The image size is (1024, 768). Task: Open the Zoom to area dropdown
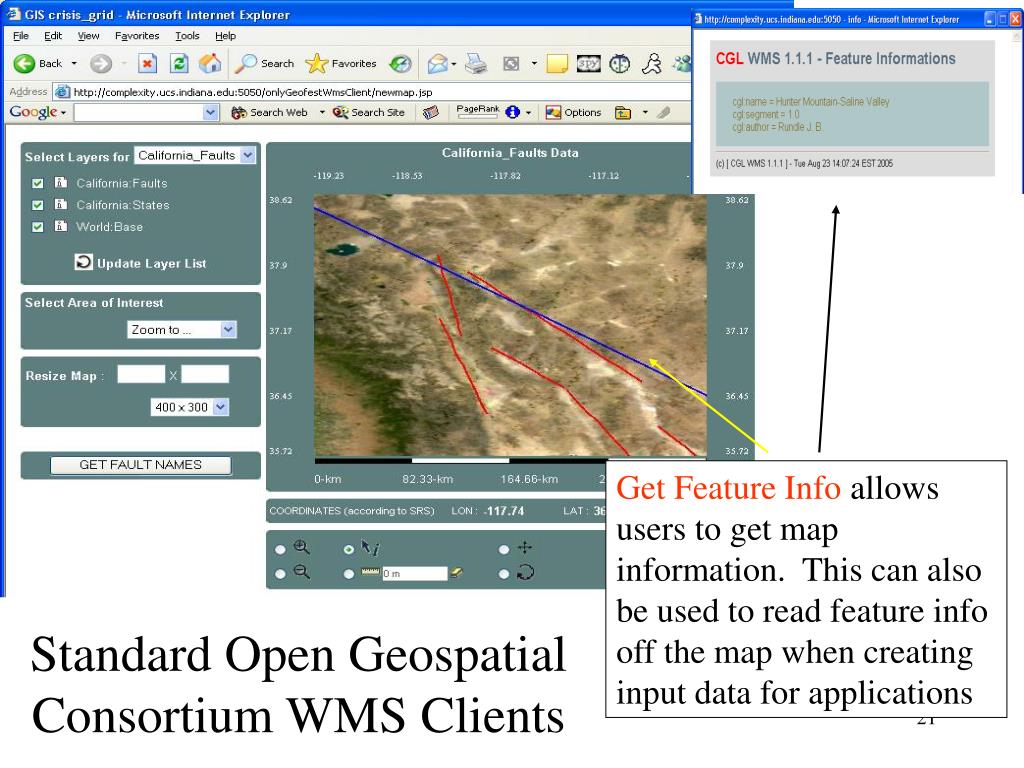click(228, 329)
